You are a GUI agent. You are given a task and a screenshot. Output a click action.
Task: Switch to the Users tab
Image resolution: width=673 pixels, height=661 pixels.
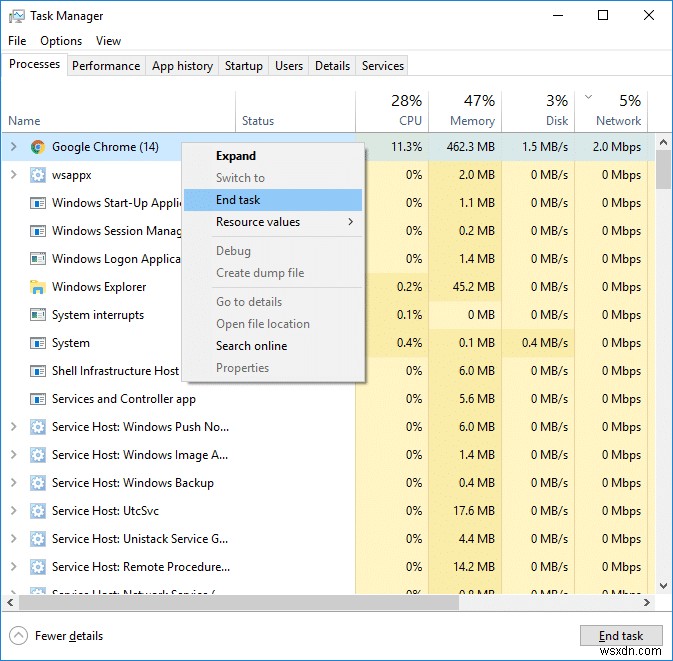[x=289, y=66]
